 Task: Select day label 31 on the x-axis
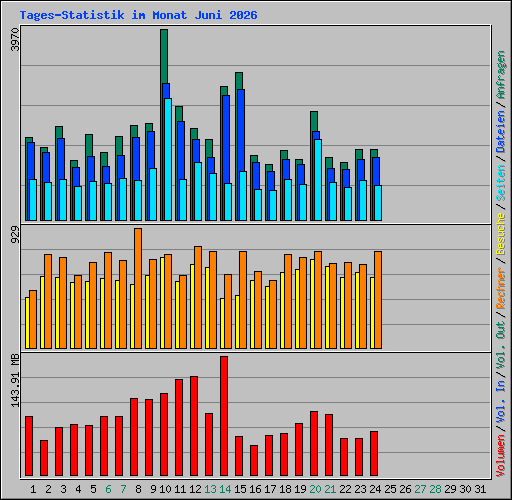tap(480, 489)
